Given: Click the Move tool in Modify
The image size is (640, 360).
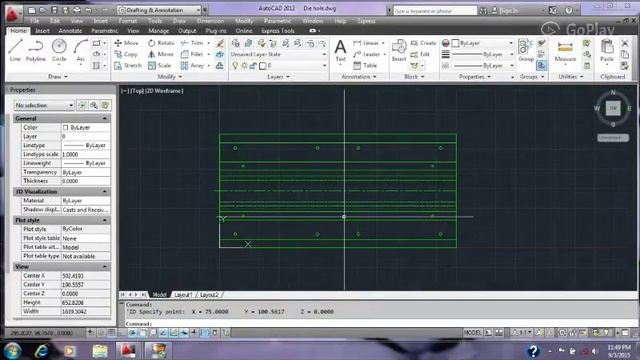Looking at the screenshot, I should pyautogui.click(x=126, y=43).
